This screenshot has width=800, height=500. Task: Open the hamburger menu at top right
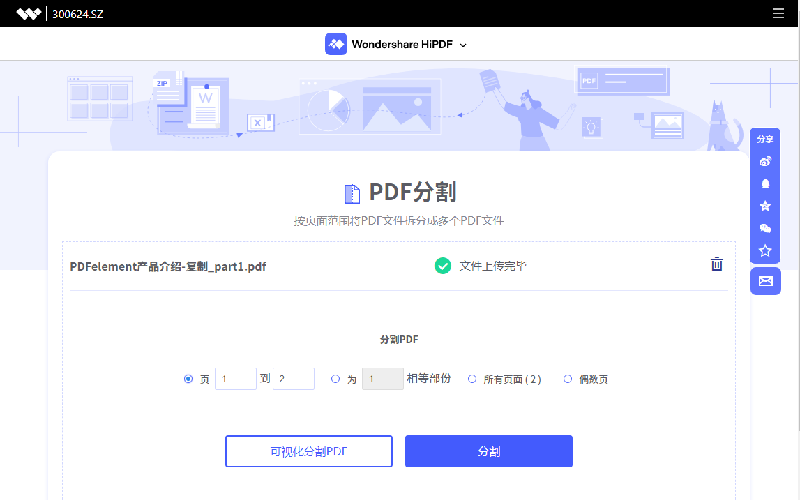pyautogui.click(x=778, y=14)
